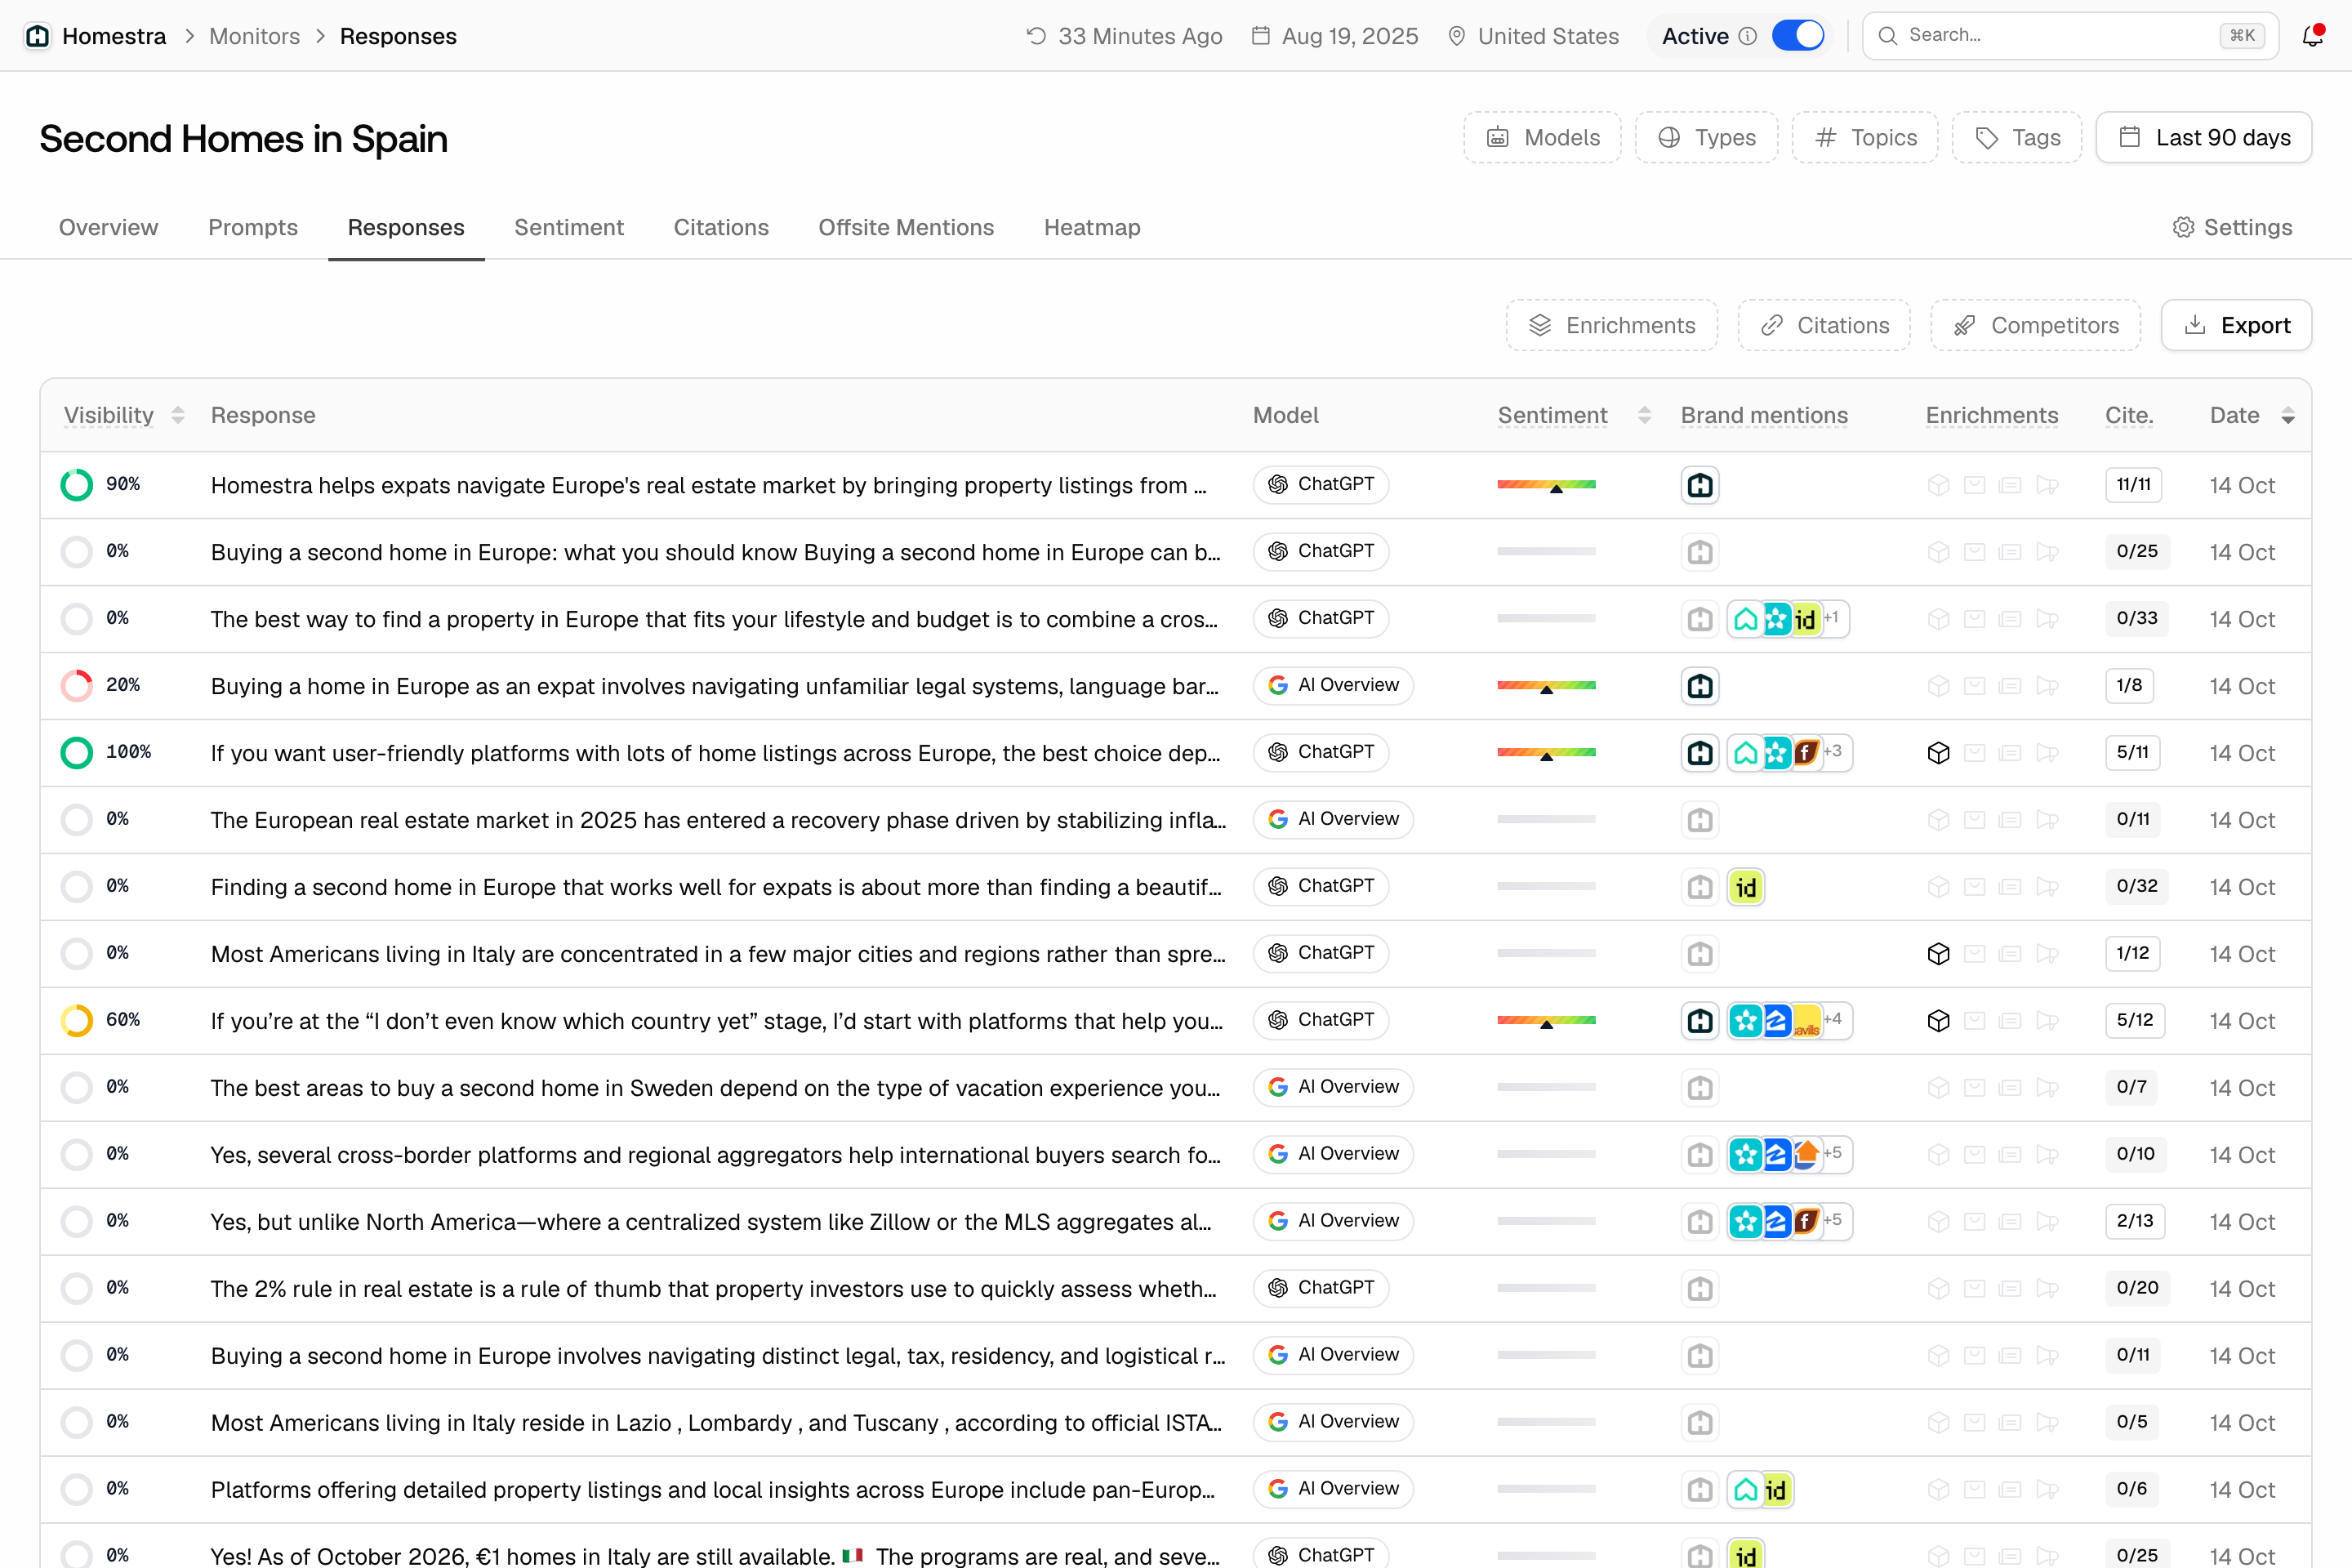2352x1568 pixels.
Task: Click the cube enrichment icon in 60% row
Action: 1938,1021
